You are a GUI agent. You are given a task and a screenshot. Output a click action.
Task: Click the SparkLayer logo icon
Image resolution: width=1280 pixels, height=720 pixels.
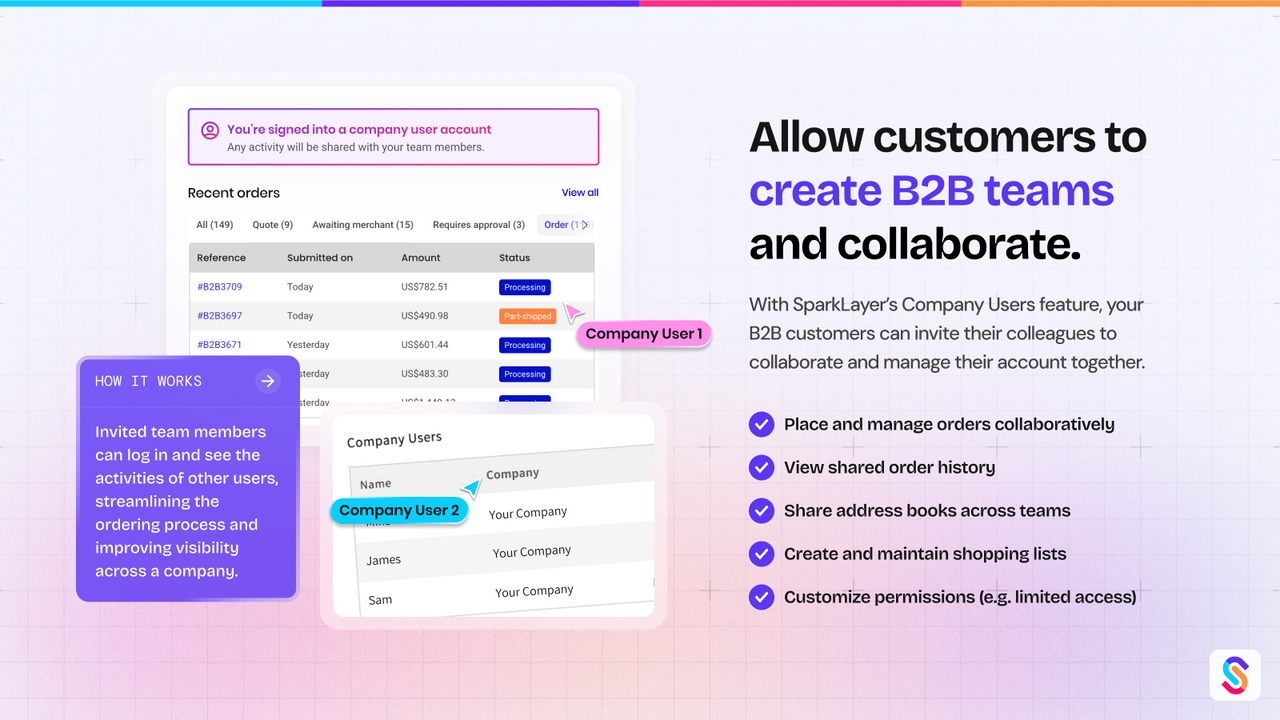(x=1234, y=675)
